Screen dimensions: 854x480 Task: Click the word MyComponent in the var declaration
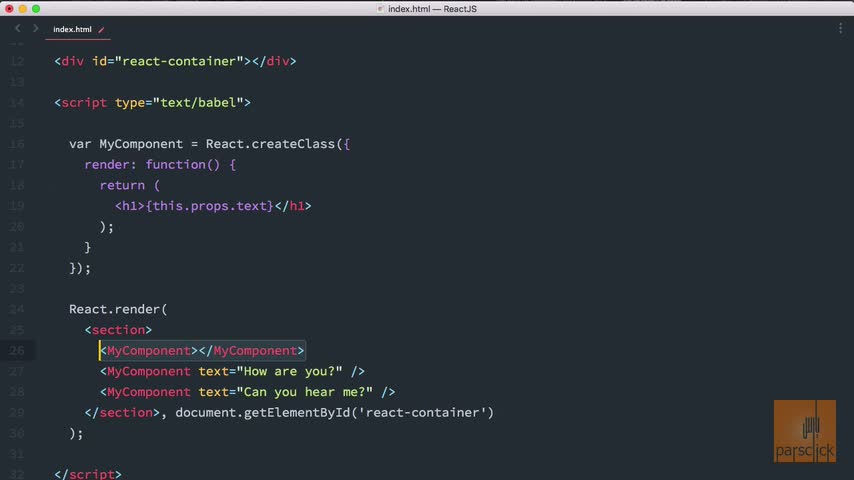tap(141, 144)
